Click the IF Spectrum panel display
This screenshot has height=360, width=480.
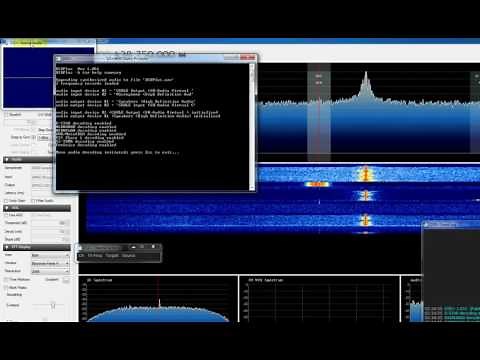(159, 298)
